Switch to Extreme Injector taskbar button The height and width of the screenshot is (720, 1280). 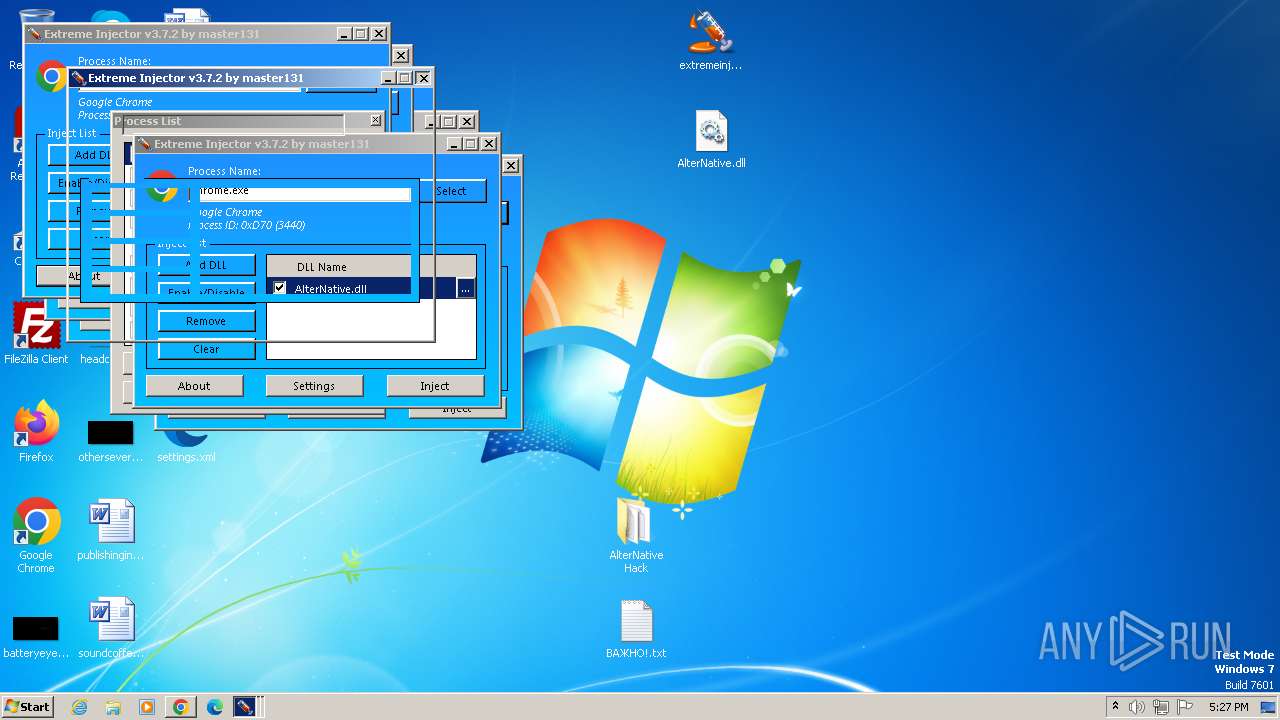tap(246, 707)
